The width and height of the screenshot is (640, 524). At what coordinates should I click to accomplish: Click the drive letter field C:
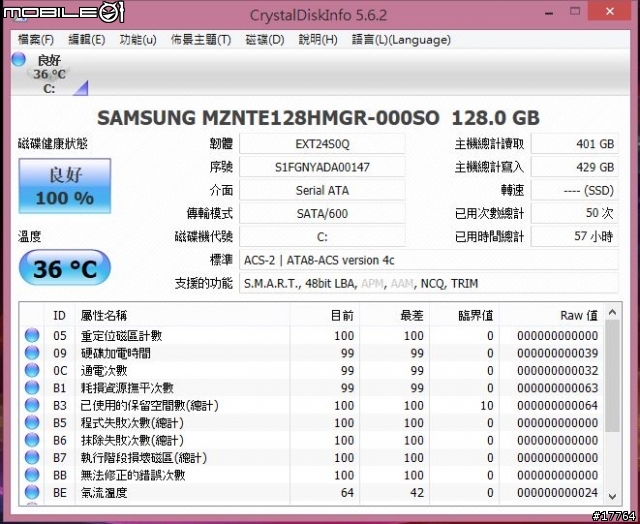coord(322,237)
